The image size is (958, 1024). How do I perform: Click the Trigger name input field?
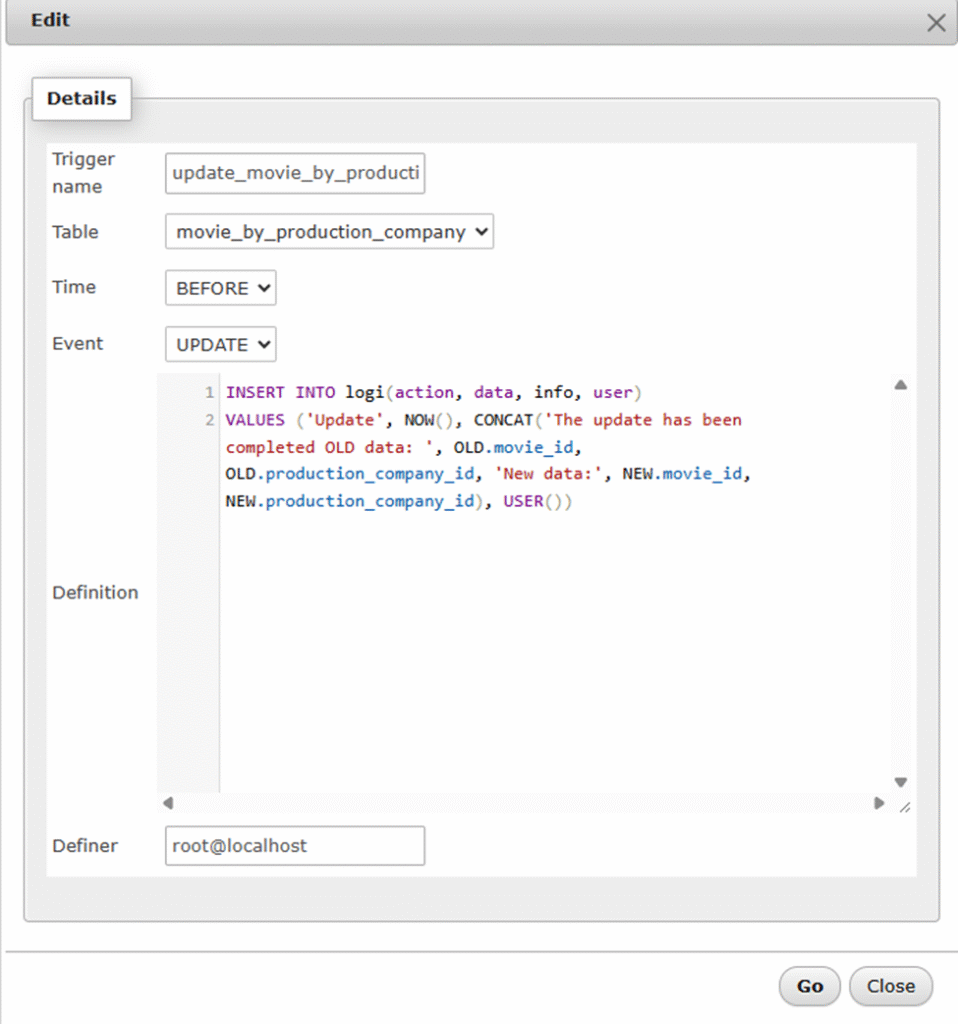[295, 173]
